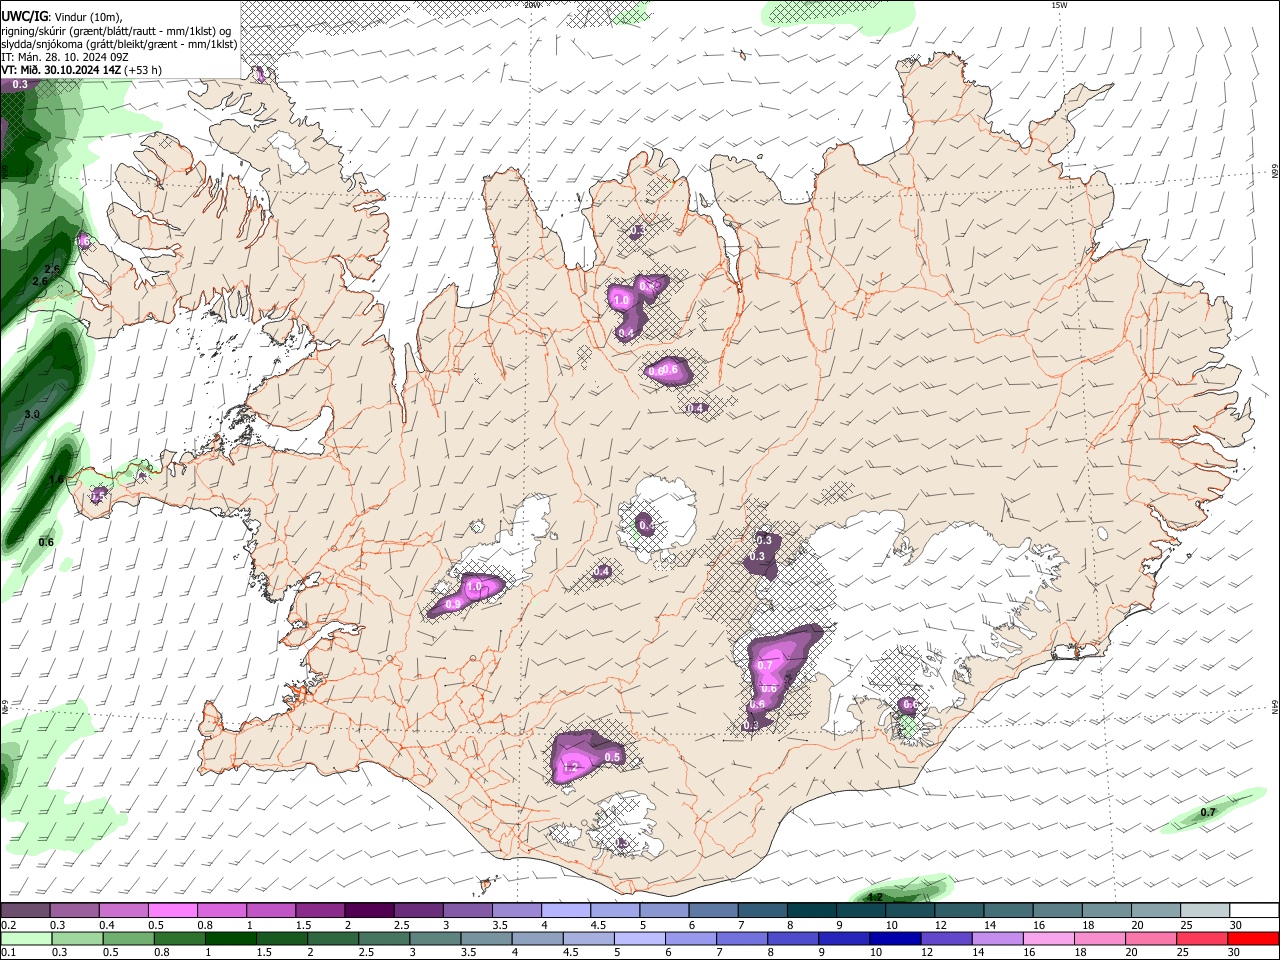
Task: Click the teal-green bottom-row swatch between 2.5 and 3
Action: click(384, 939)
